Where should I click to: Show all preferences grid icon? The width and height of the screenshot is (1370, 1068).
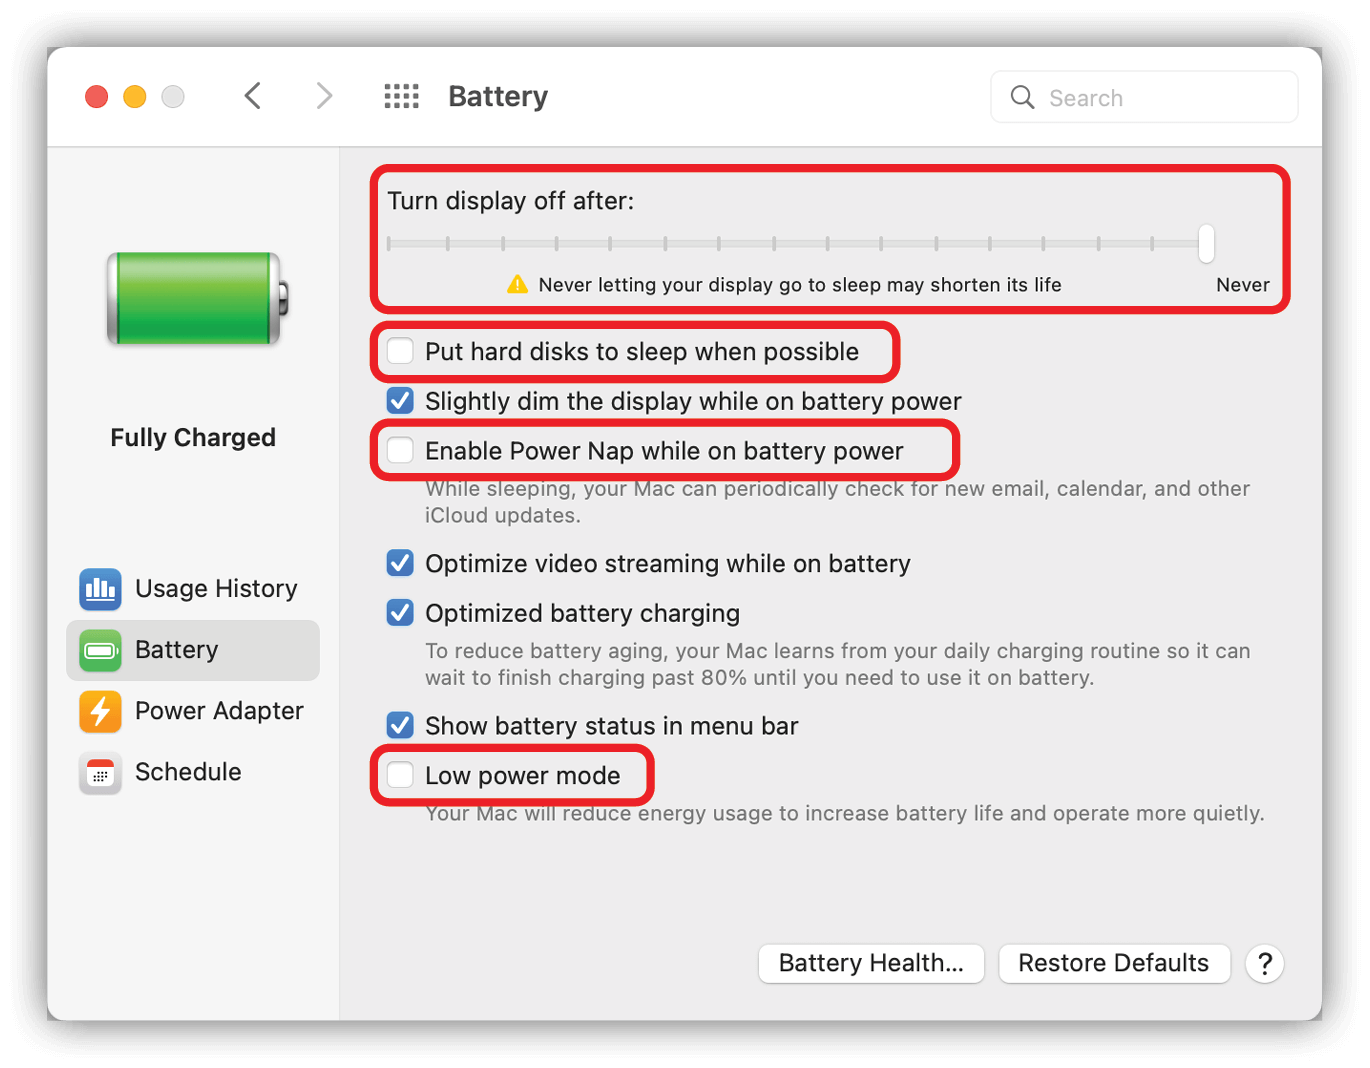(402, 96)
